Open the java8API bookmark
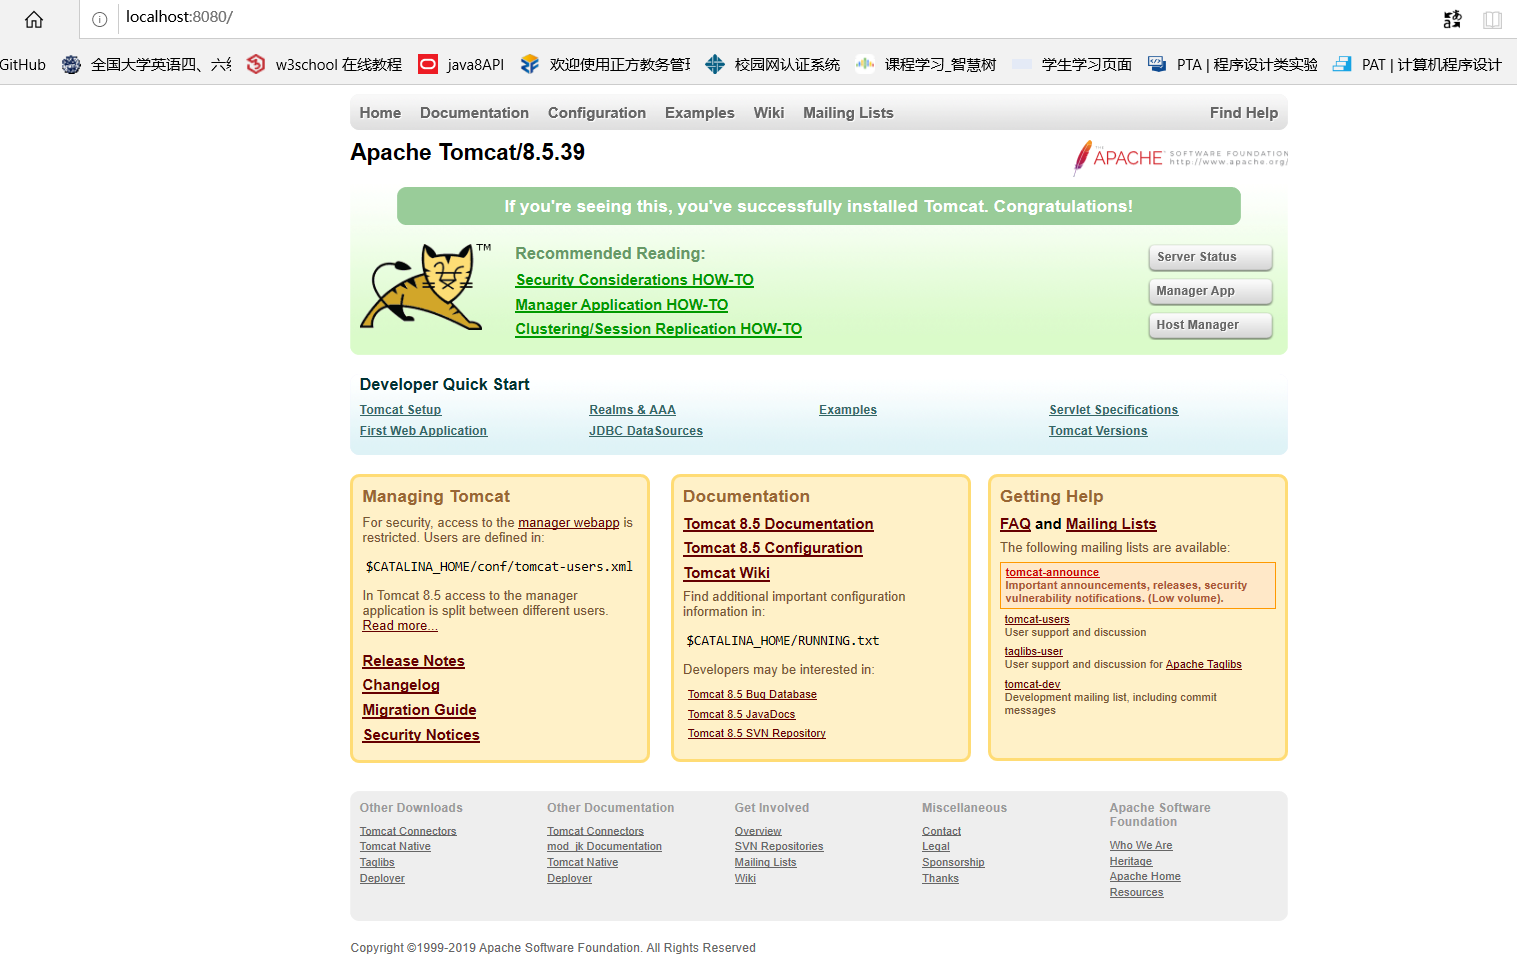The height and width of the screenshot is (962, 1517). (461, 65)
